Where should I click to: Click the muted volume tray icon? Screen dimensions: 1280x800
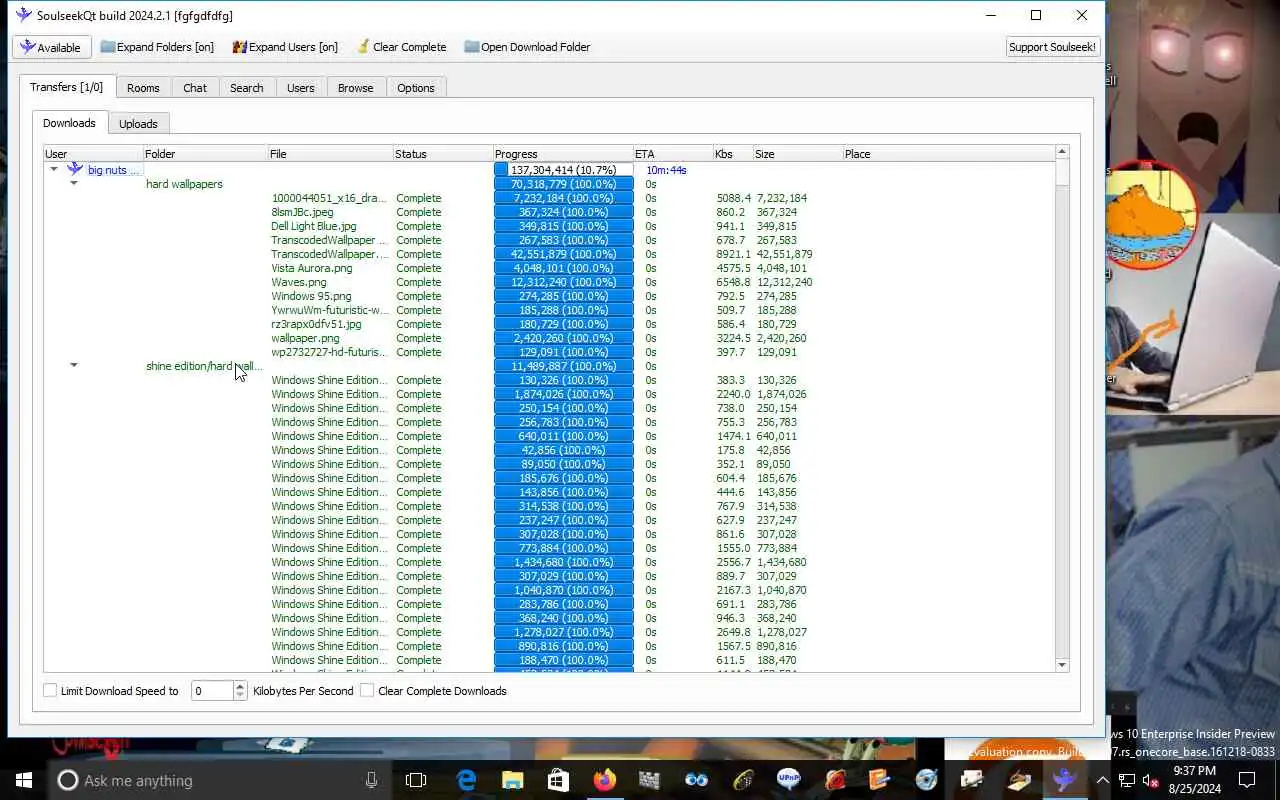pos(1151,780)
